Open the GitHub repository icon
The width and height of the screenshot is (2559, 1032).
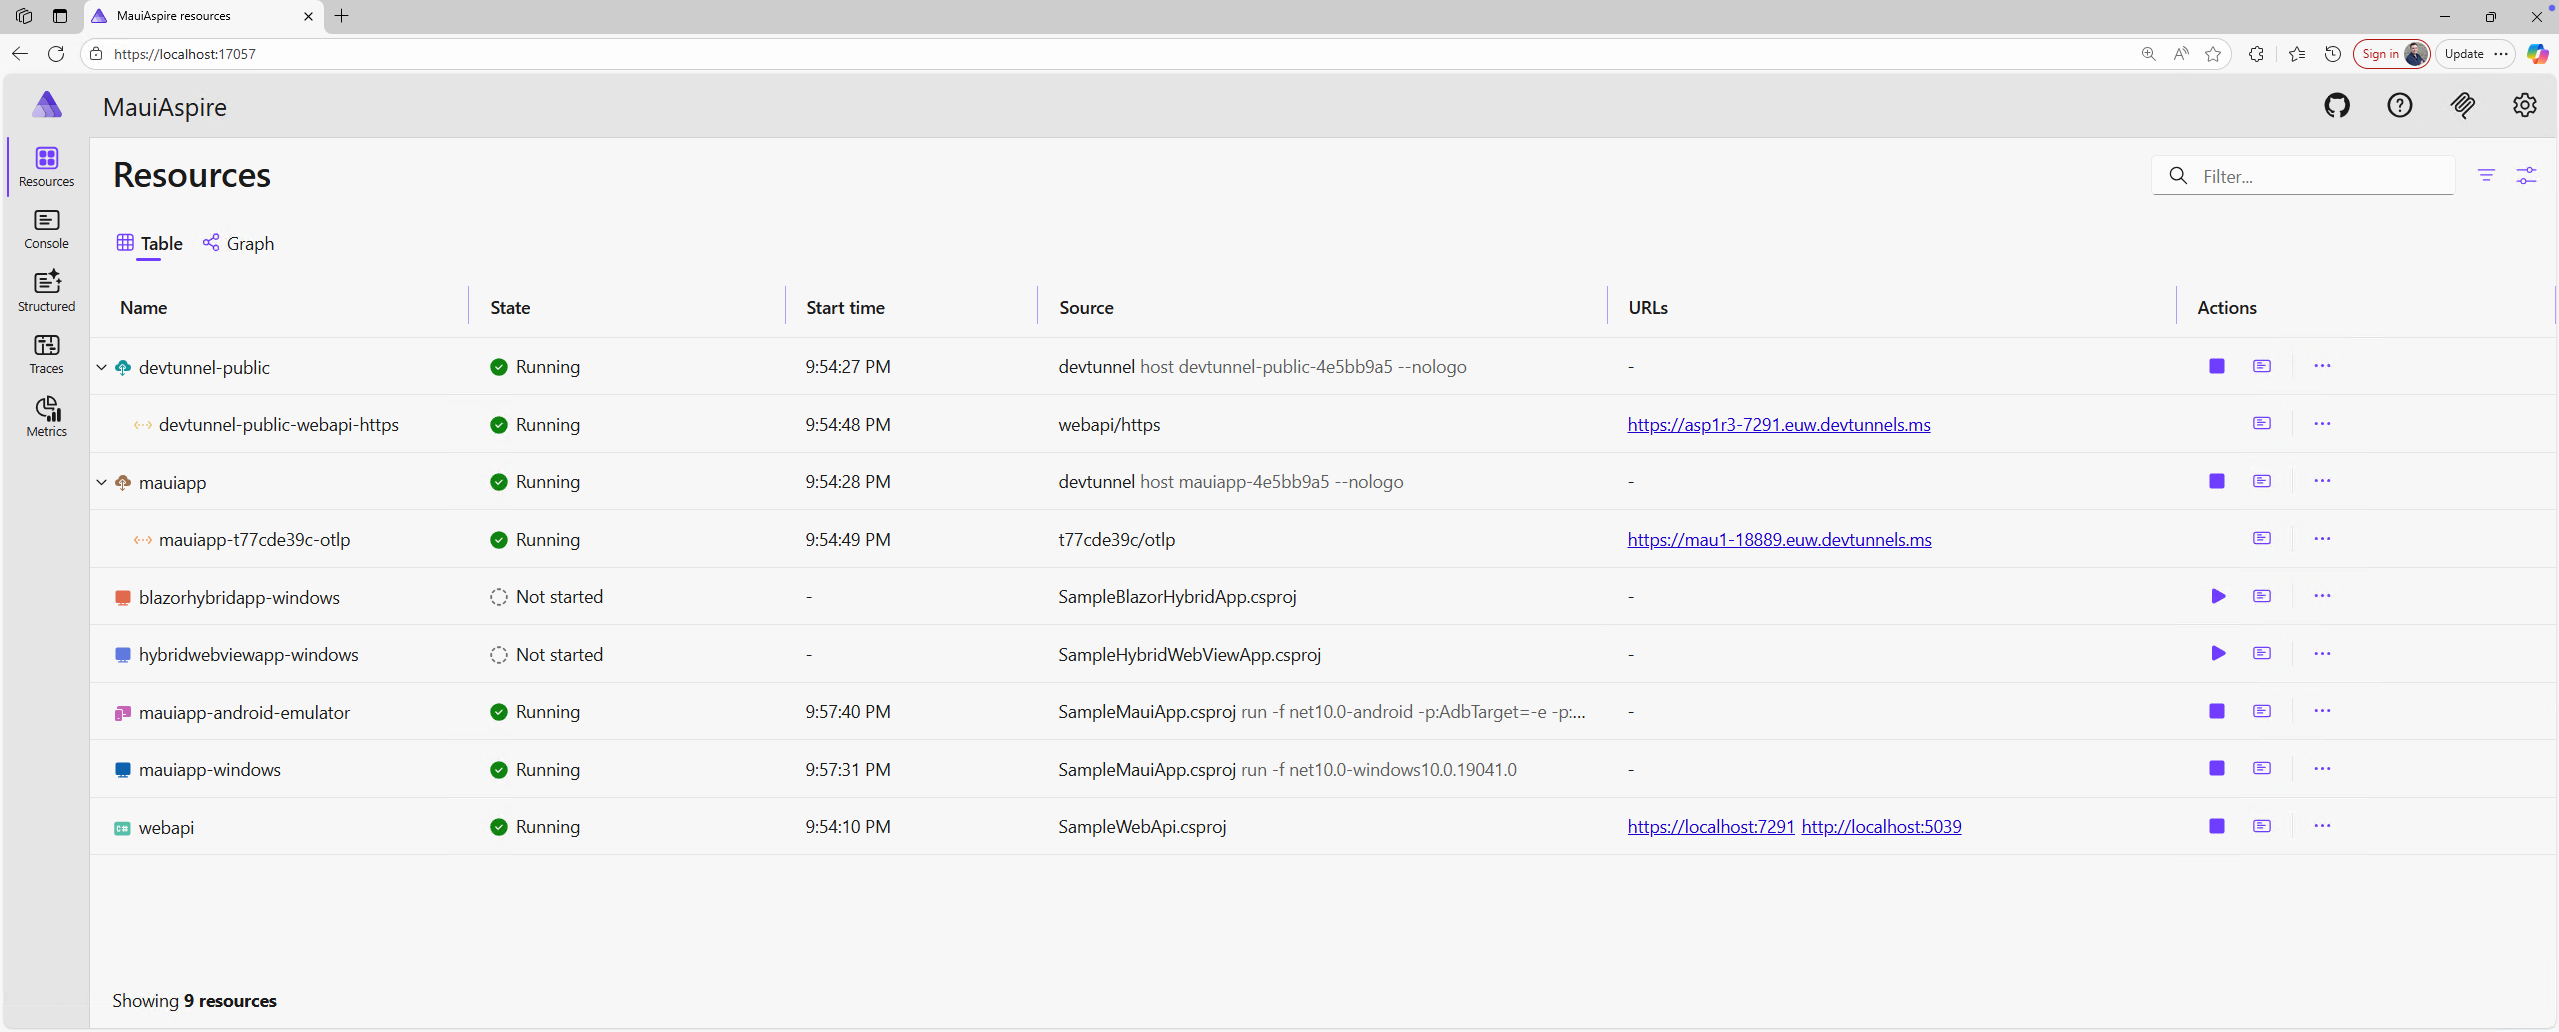point(2336,105)
